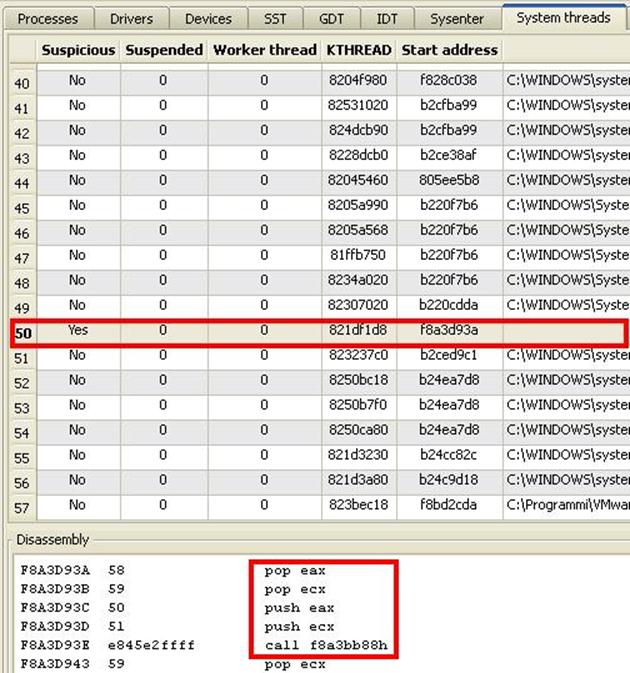
Task: Select row number 50 header
Action: pos(23,333)
